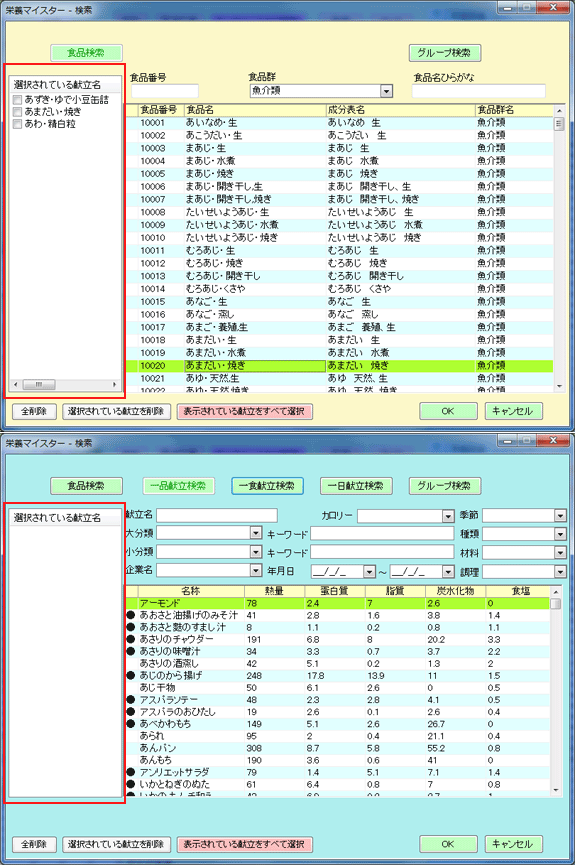
Task: Click the 食品番号 input field
Action: pos(164,91)
